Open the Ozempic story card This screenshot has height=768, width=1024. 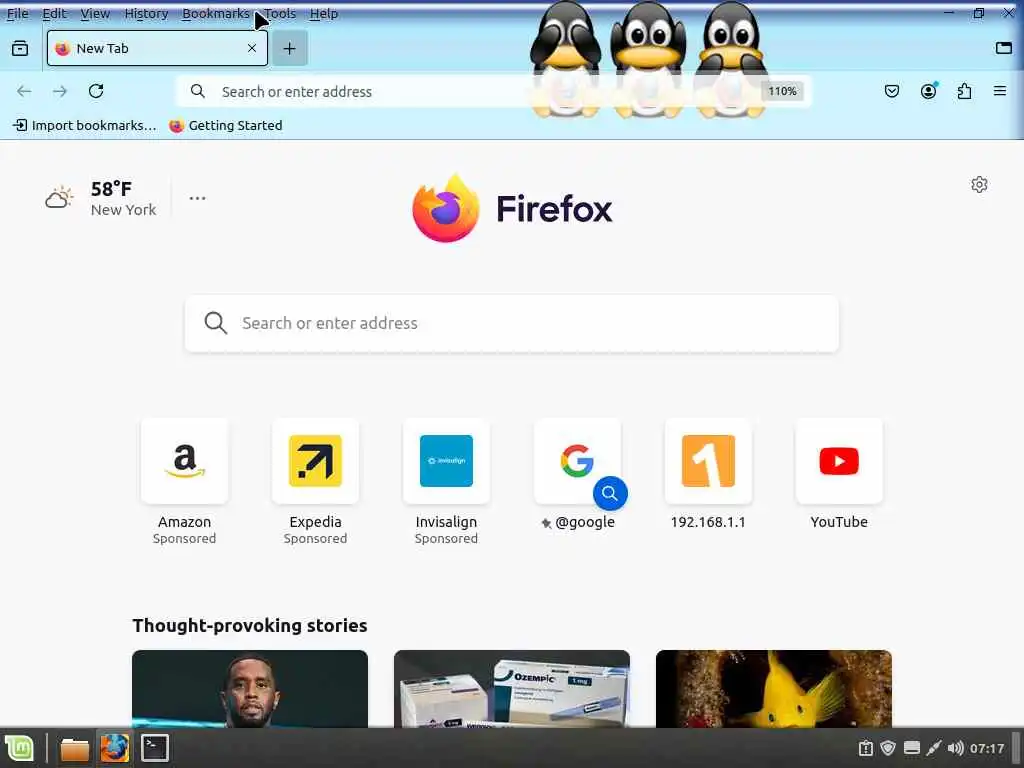point(512,688)
